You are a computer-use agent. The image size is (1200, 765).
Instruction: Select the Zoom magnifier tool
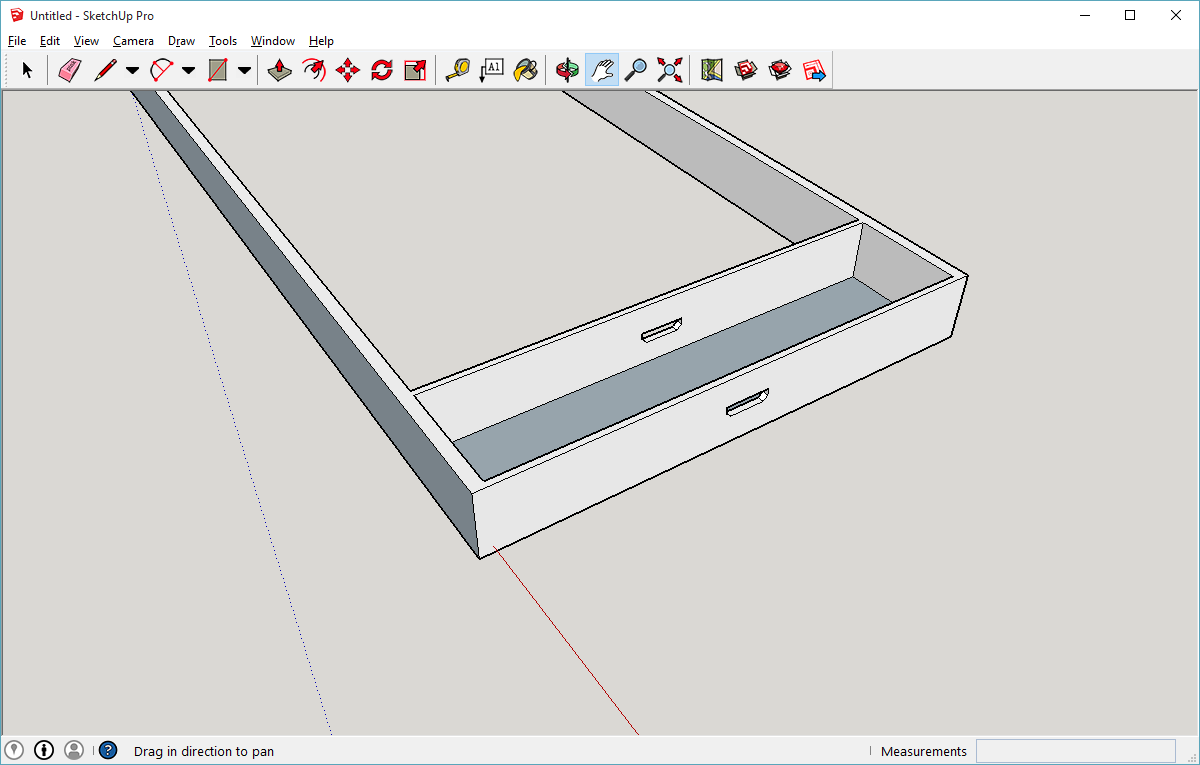click(x=636, y=70)
